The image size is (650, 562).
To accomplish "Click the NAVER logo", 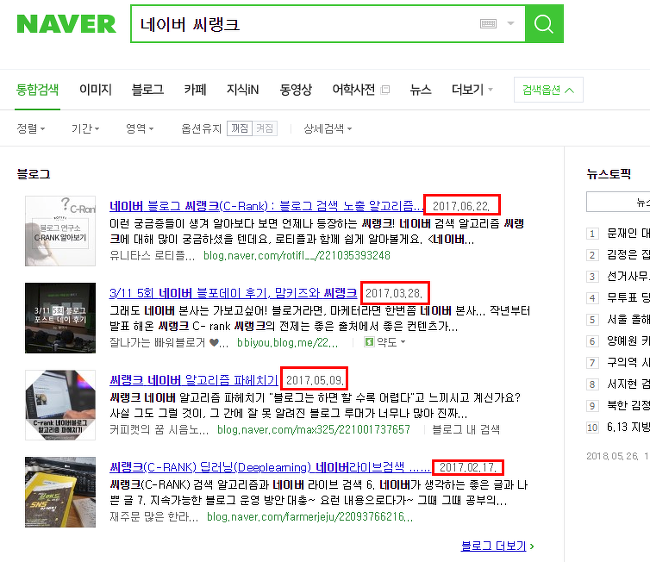I will coord(66,24).
